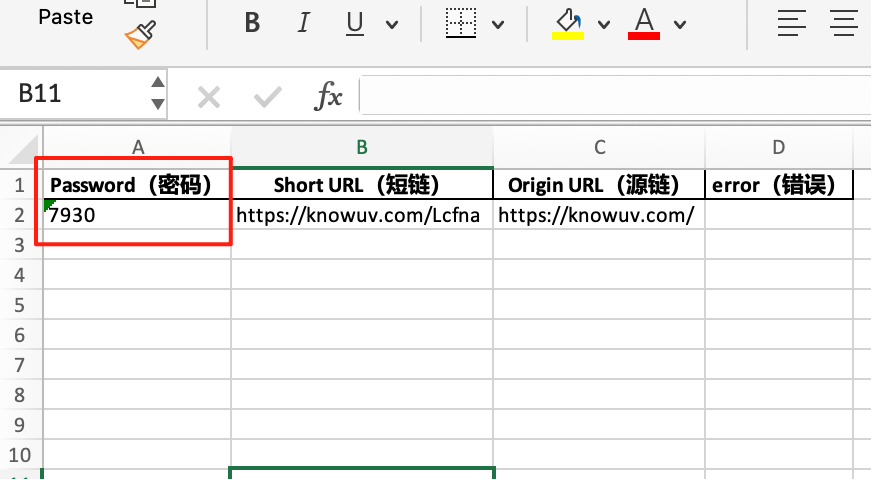
Task: Align text left
Action: tap(791, 23)
